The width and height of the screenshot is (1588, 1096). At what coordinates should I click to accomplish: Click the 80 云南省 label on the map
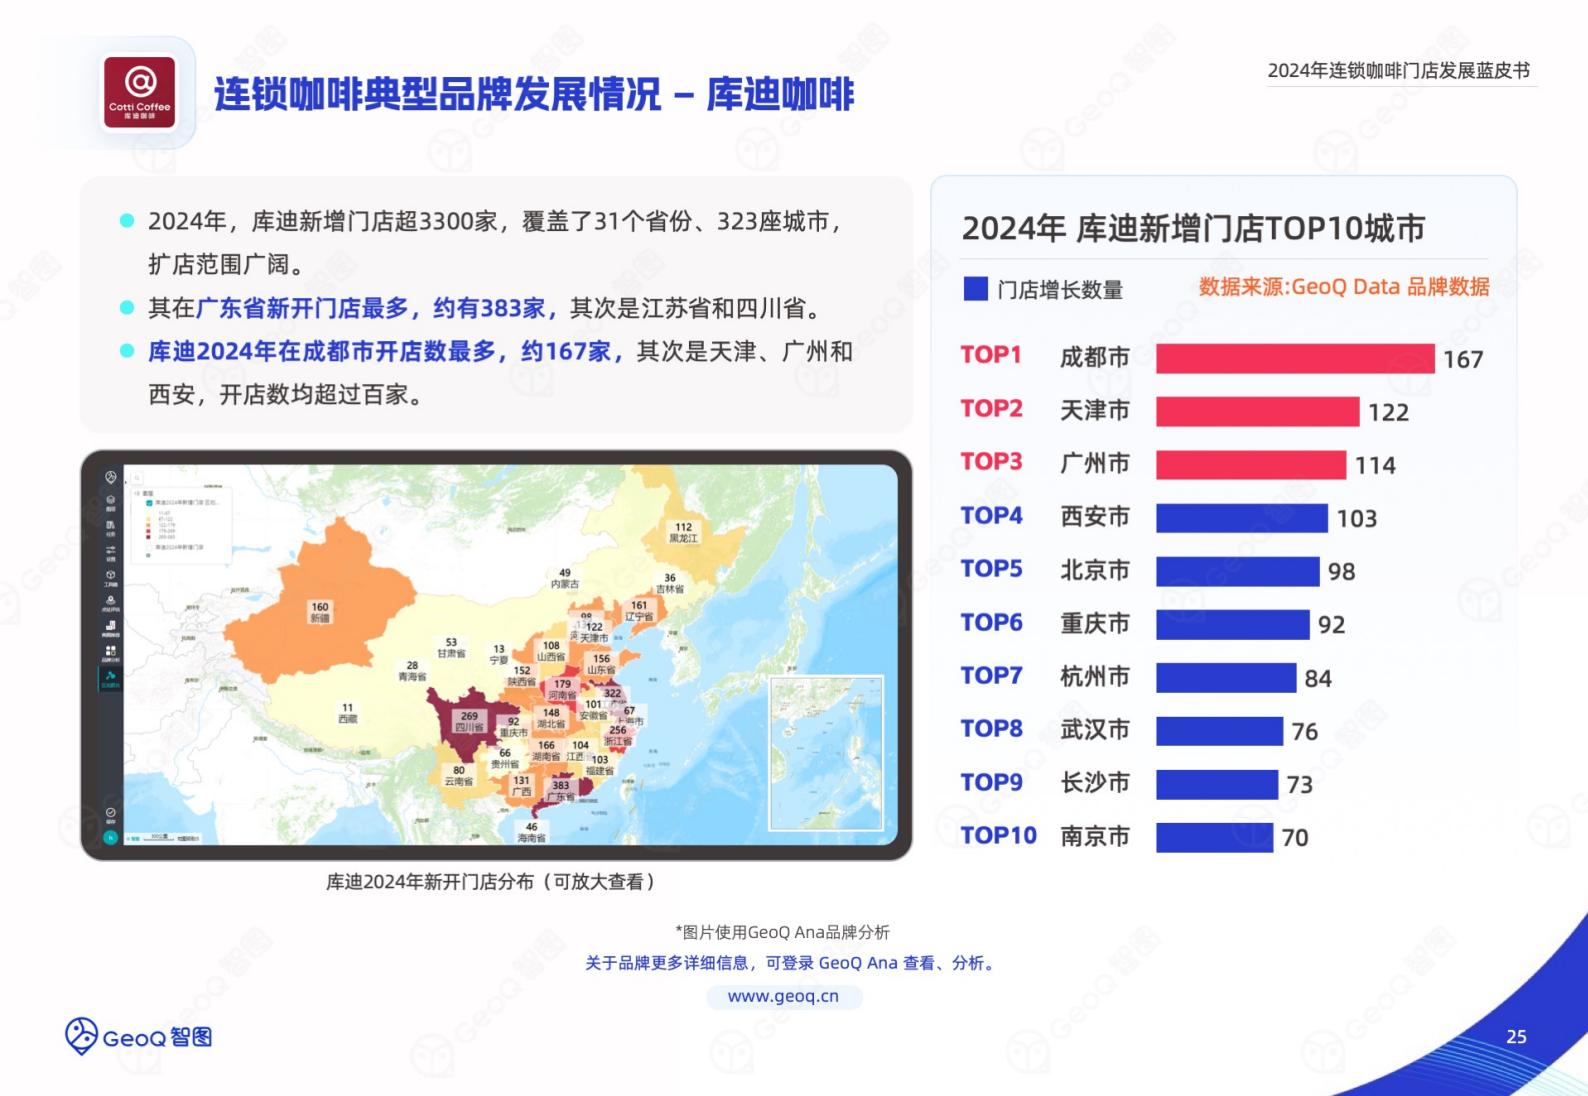pyautogui.click(x=459, y=776)
